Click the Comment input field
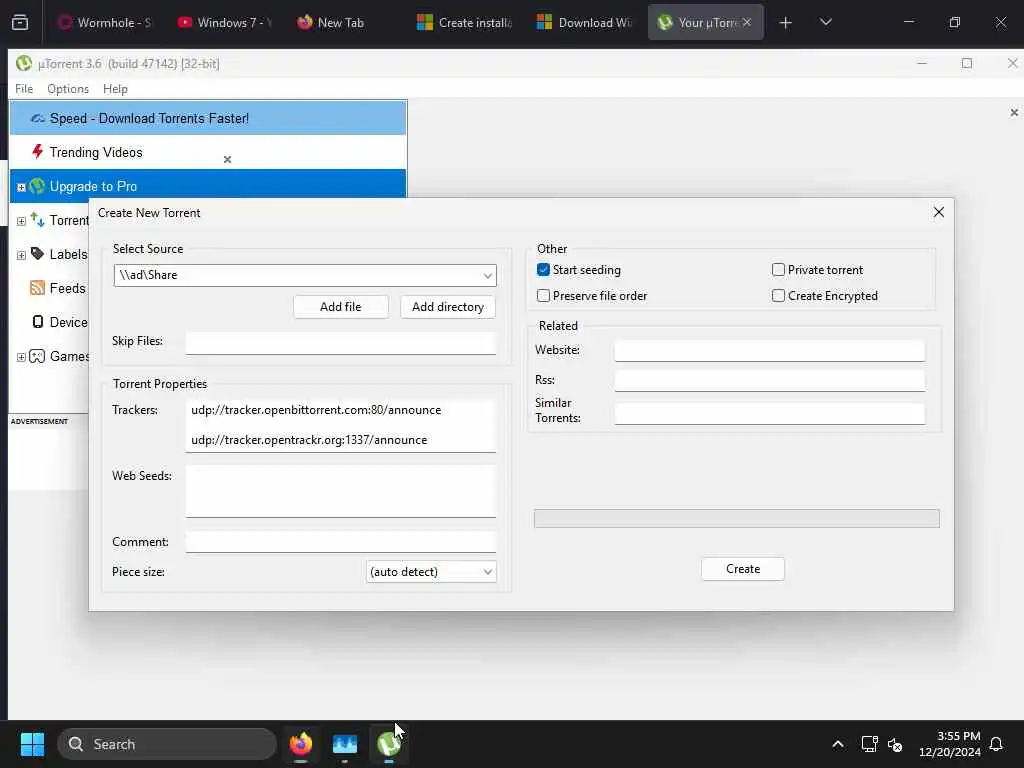The image size is (1024, 768). click(340, 541)
